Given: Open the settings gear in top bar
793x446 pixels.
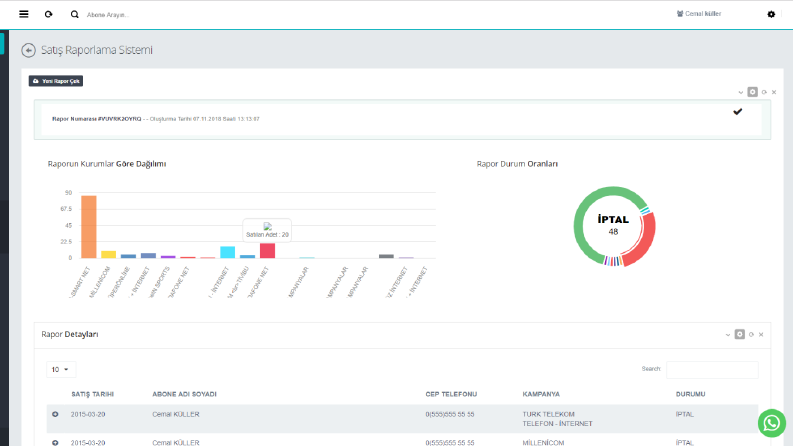Looking at the screenshot, I should coord(771,14).
